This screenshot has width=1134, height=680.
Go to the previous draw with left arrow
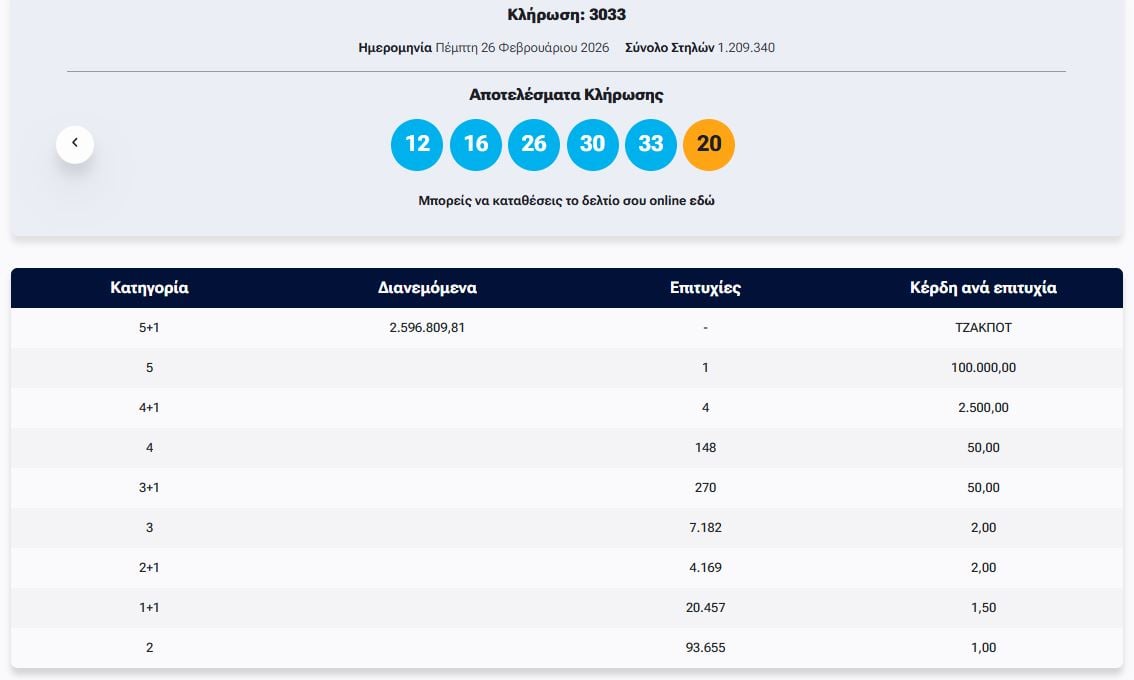click(75, 144)
